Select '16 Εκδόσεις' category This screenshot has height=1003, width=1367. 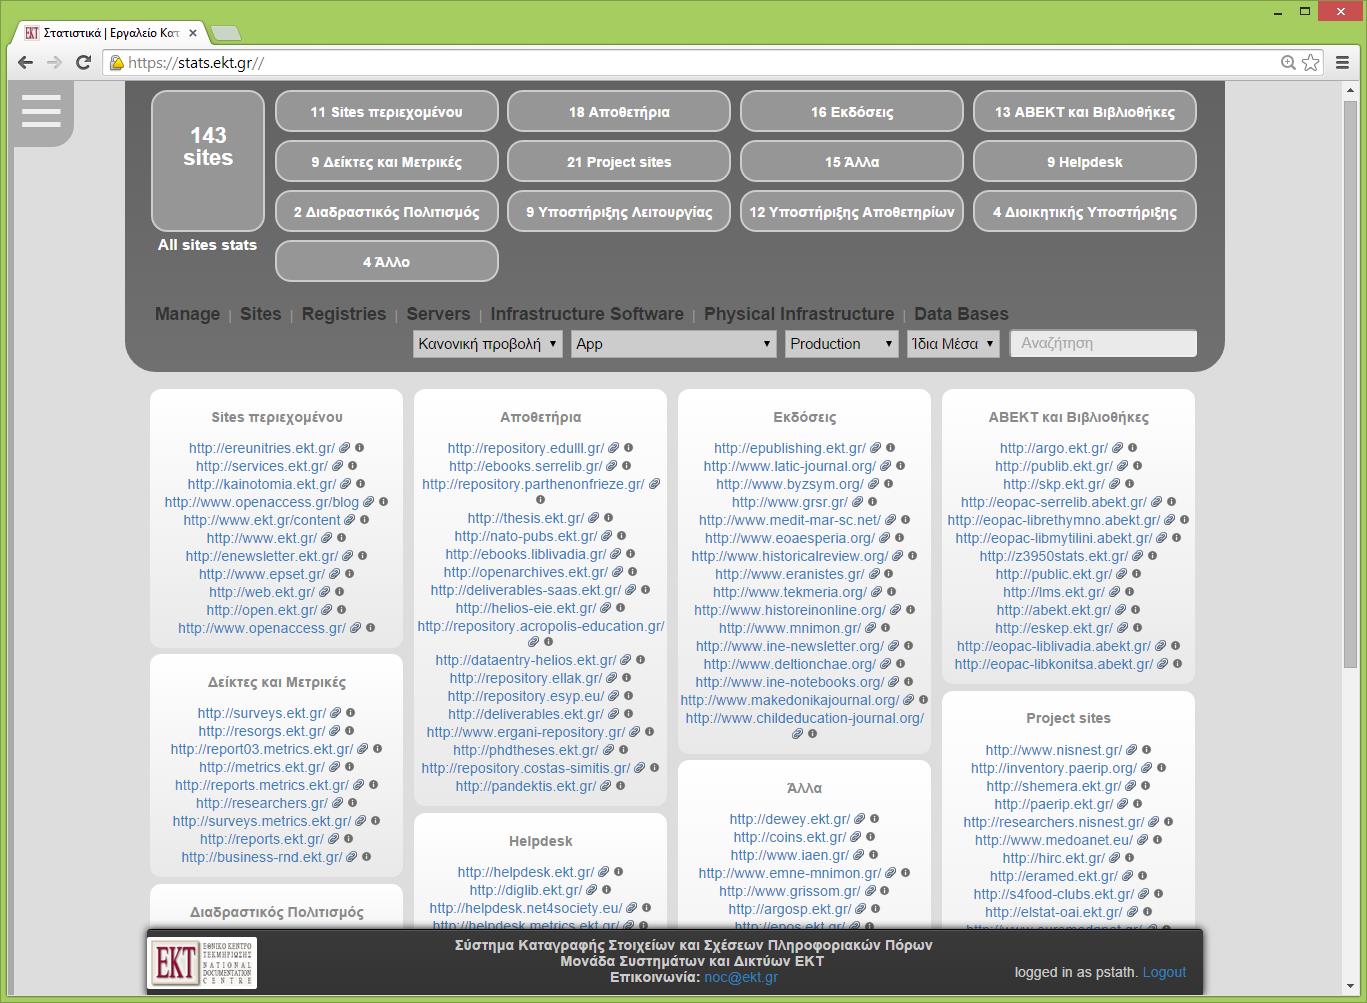pos(852,112)
